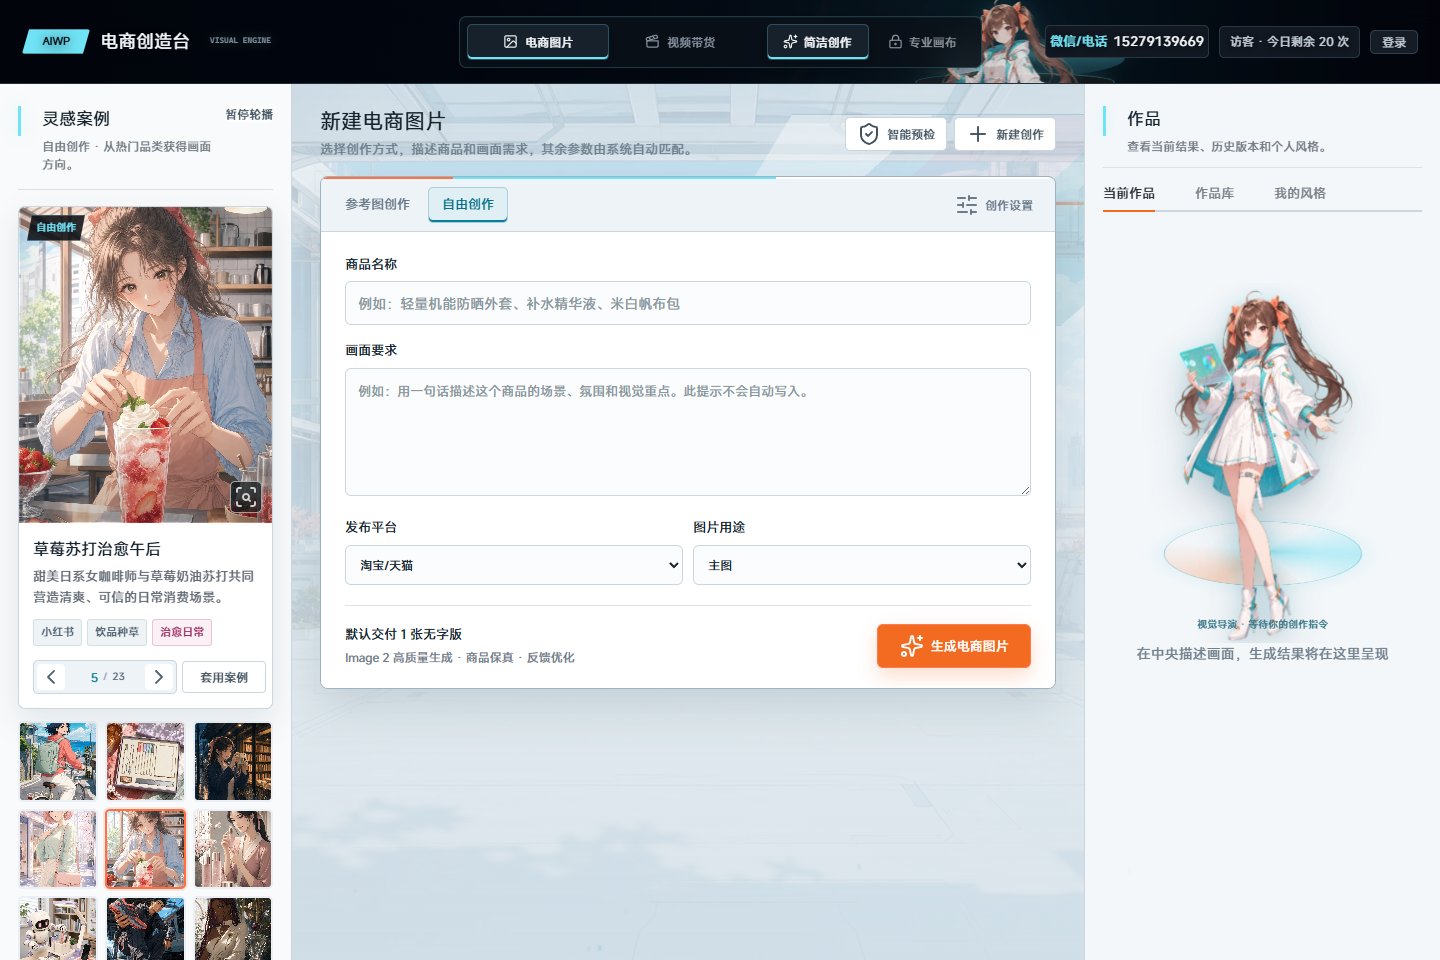Click the sparkle icon on 生成电商图片 button
The width and height of the screenshot is (1440, 960).
tap(911, 646)
